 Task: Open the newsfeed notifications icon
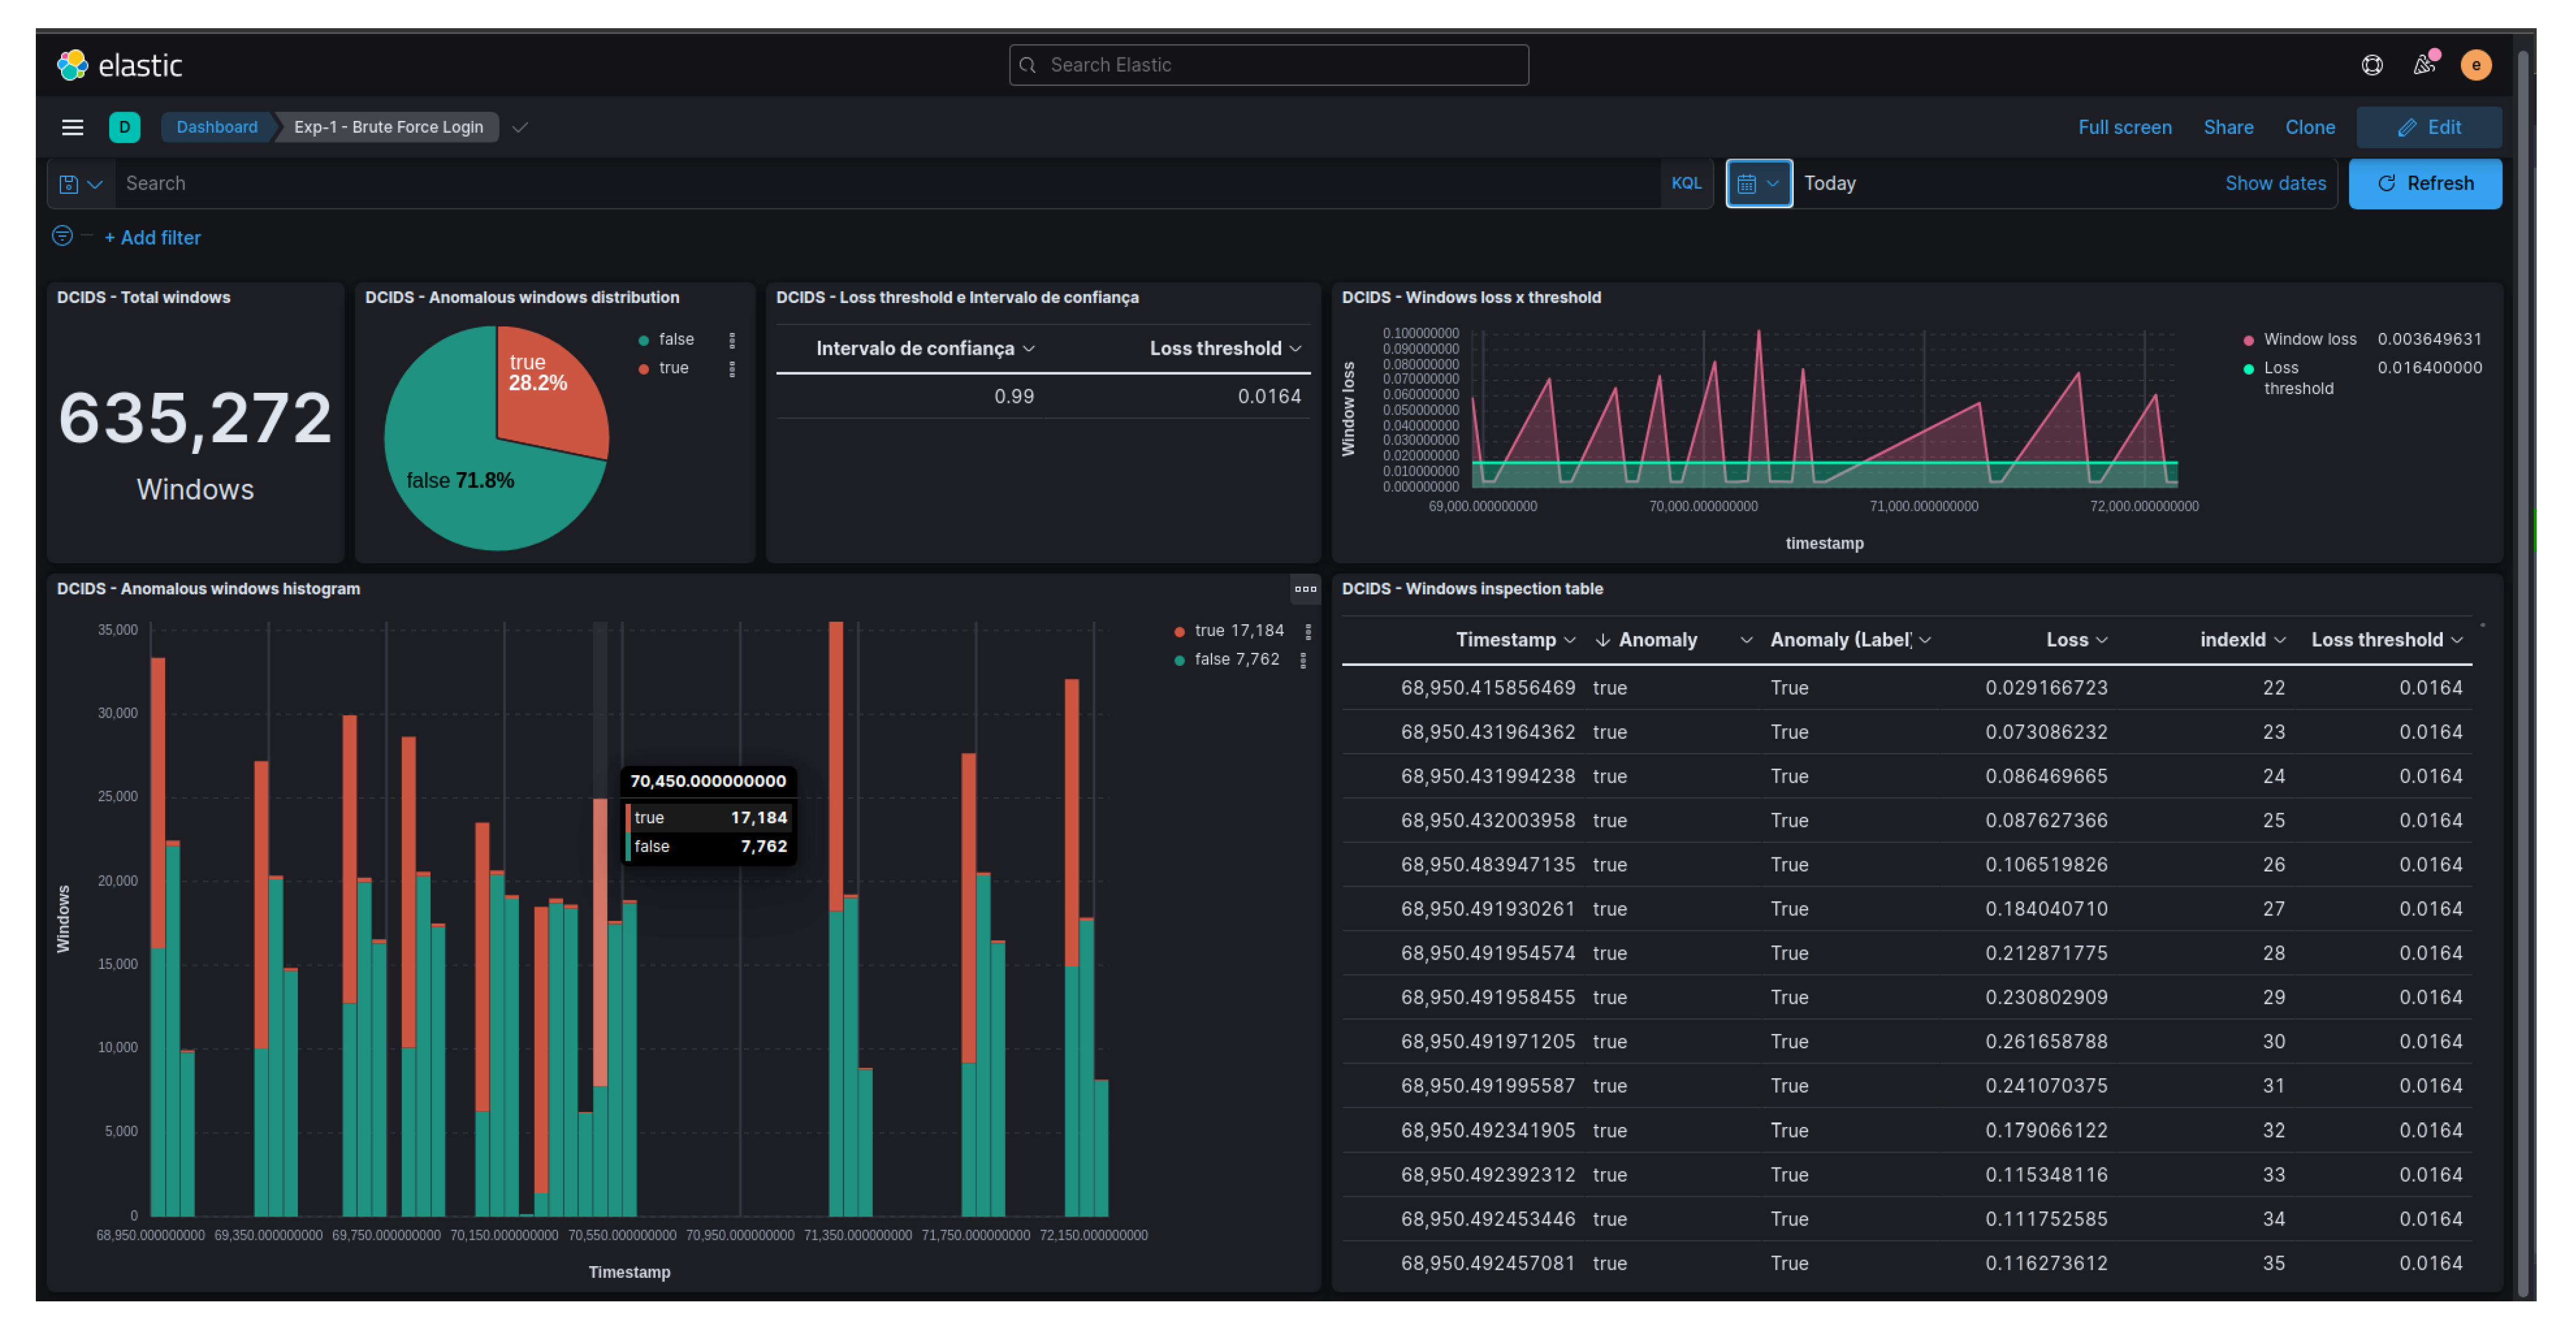pyautogui.click(x=2423, y=65)
